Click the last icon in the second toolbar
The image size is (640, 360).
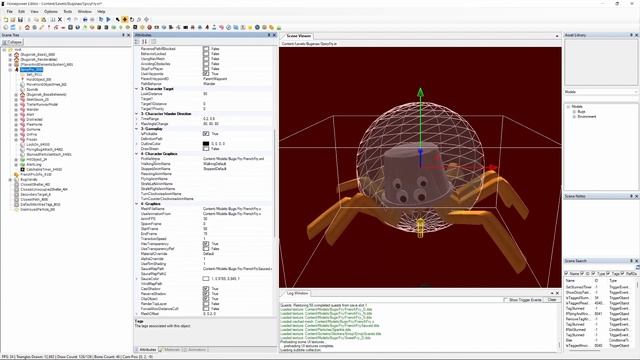pos(279,27)
